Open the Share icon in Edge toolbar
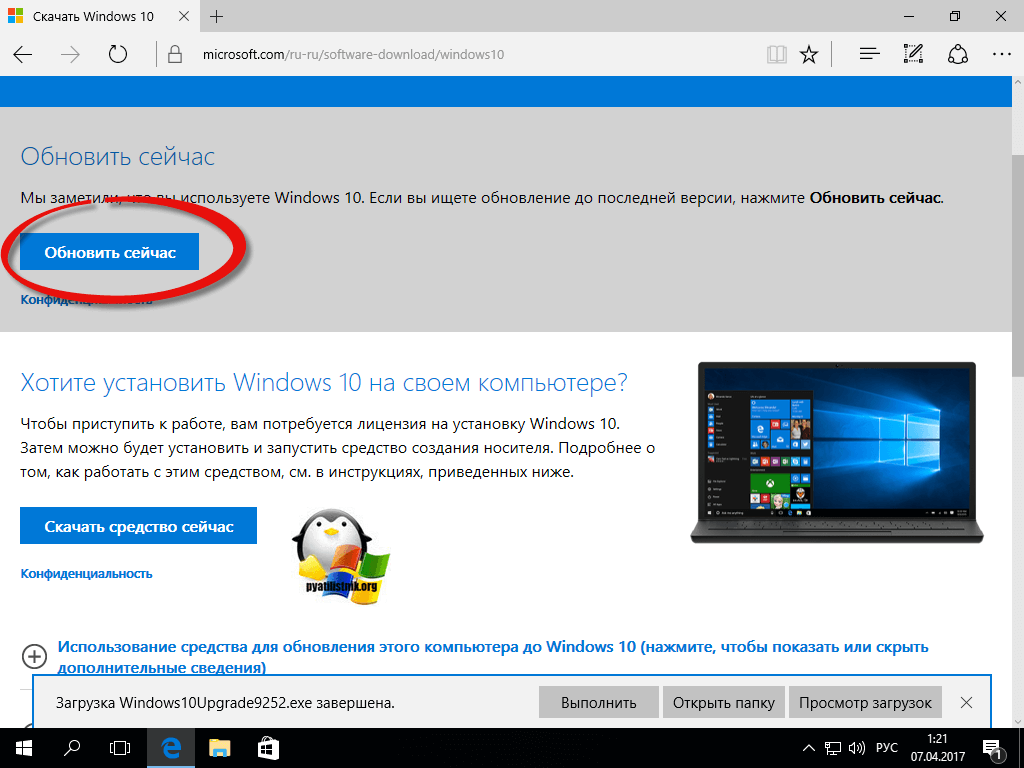The image size is (1024, 768). point(957,54)
